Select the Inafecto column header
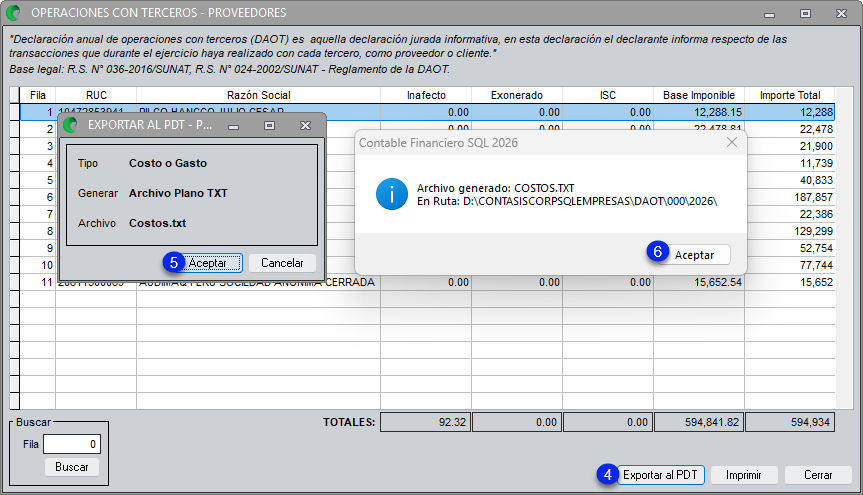Viewport: 863px width, 495px height. pos(426,95)
